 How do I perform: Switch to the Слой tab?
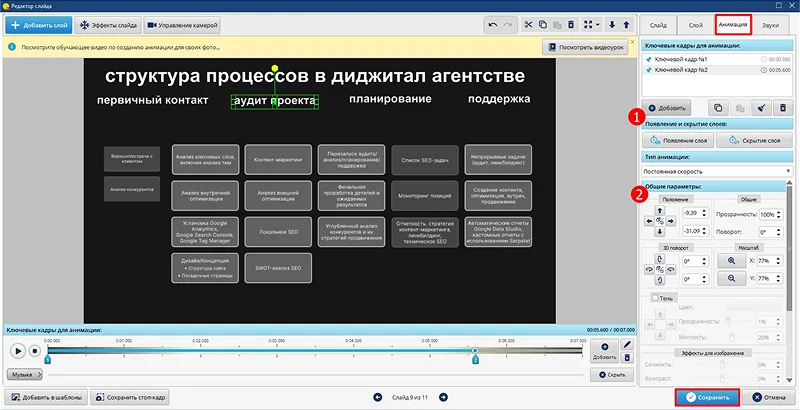pos(695,25)
